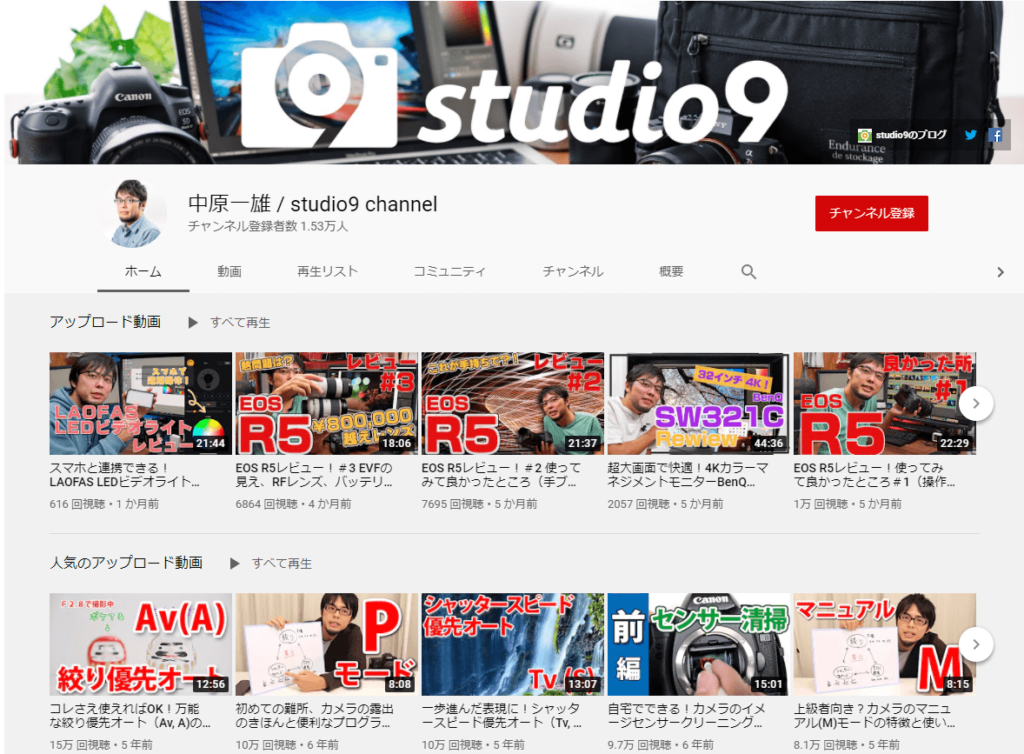
Task: Click the title 超大画面で快適！4Kカラーマネジメントモニター
Action: pos(688,475)
